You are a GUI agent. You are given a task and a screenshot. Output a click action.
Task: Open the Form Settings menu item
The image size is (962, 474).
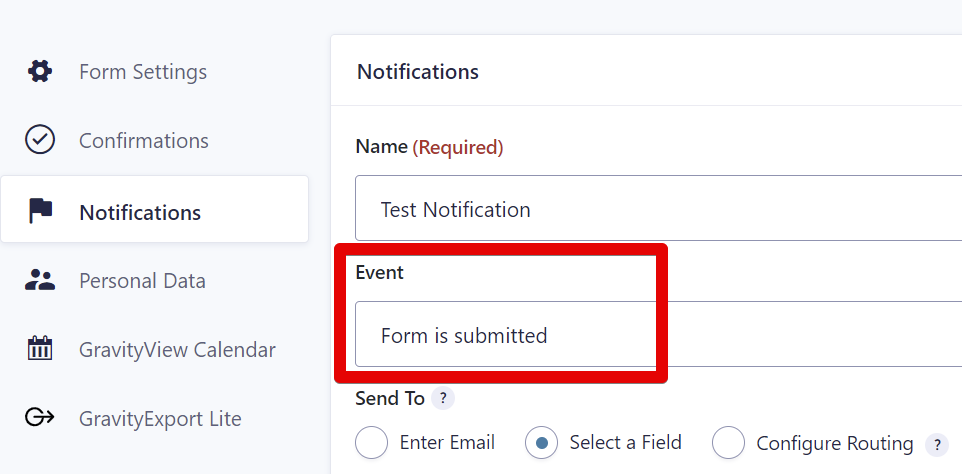point(143,72)
